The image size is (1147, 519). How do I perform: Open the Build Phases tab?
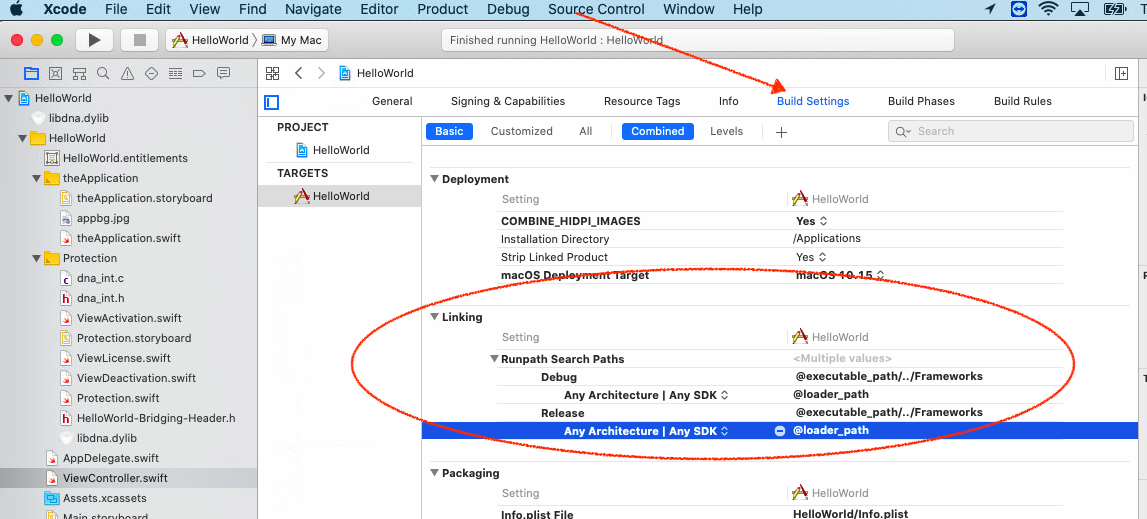(921, 101)
